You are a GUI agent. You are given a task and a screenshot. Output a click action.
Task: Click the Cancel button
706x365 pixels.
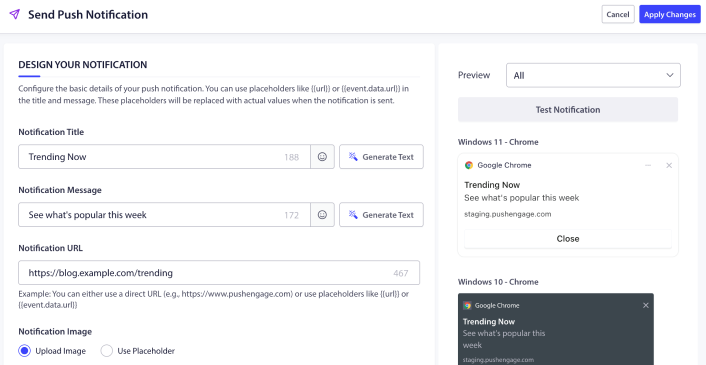coord(618,14)
